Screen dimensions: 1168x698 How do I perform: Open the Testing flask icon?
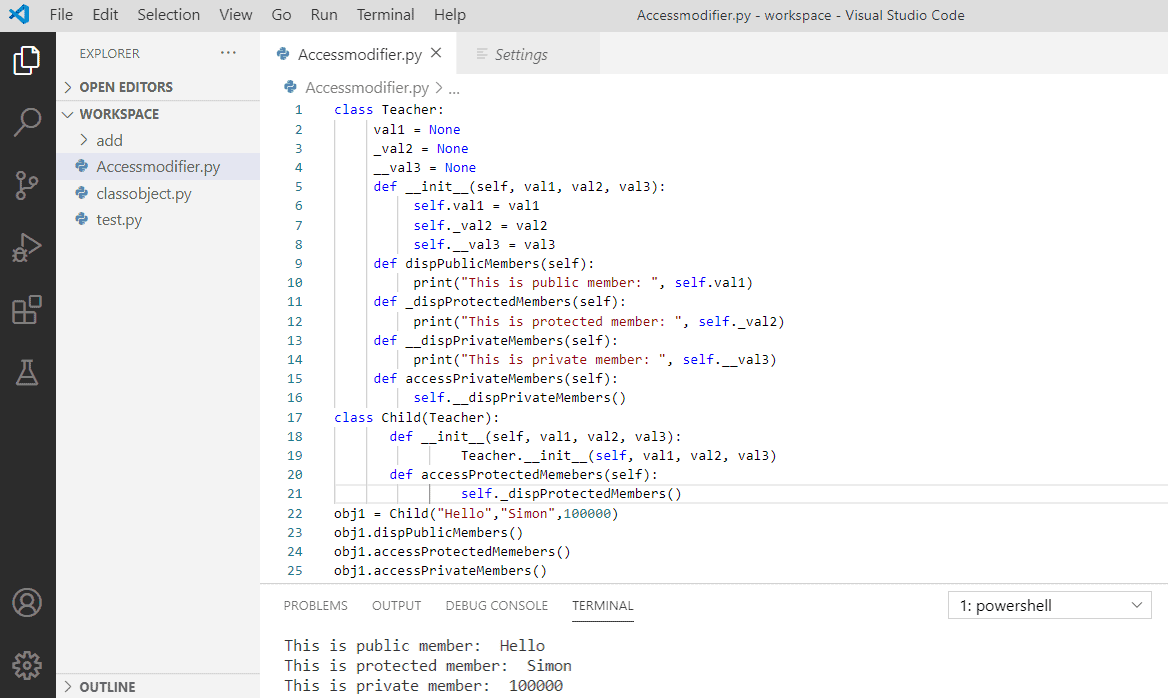pos(27,372)
